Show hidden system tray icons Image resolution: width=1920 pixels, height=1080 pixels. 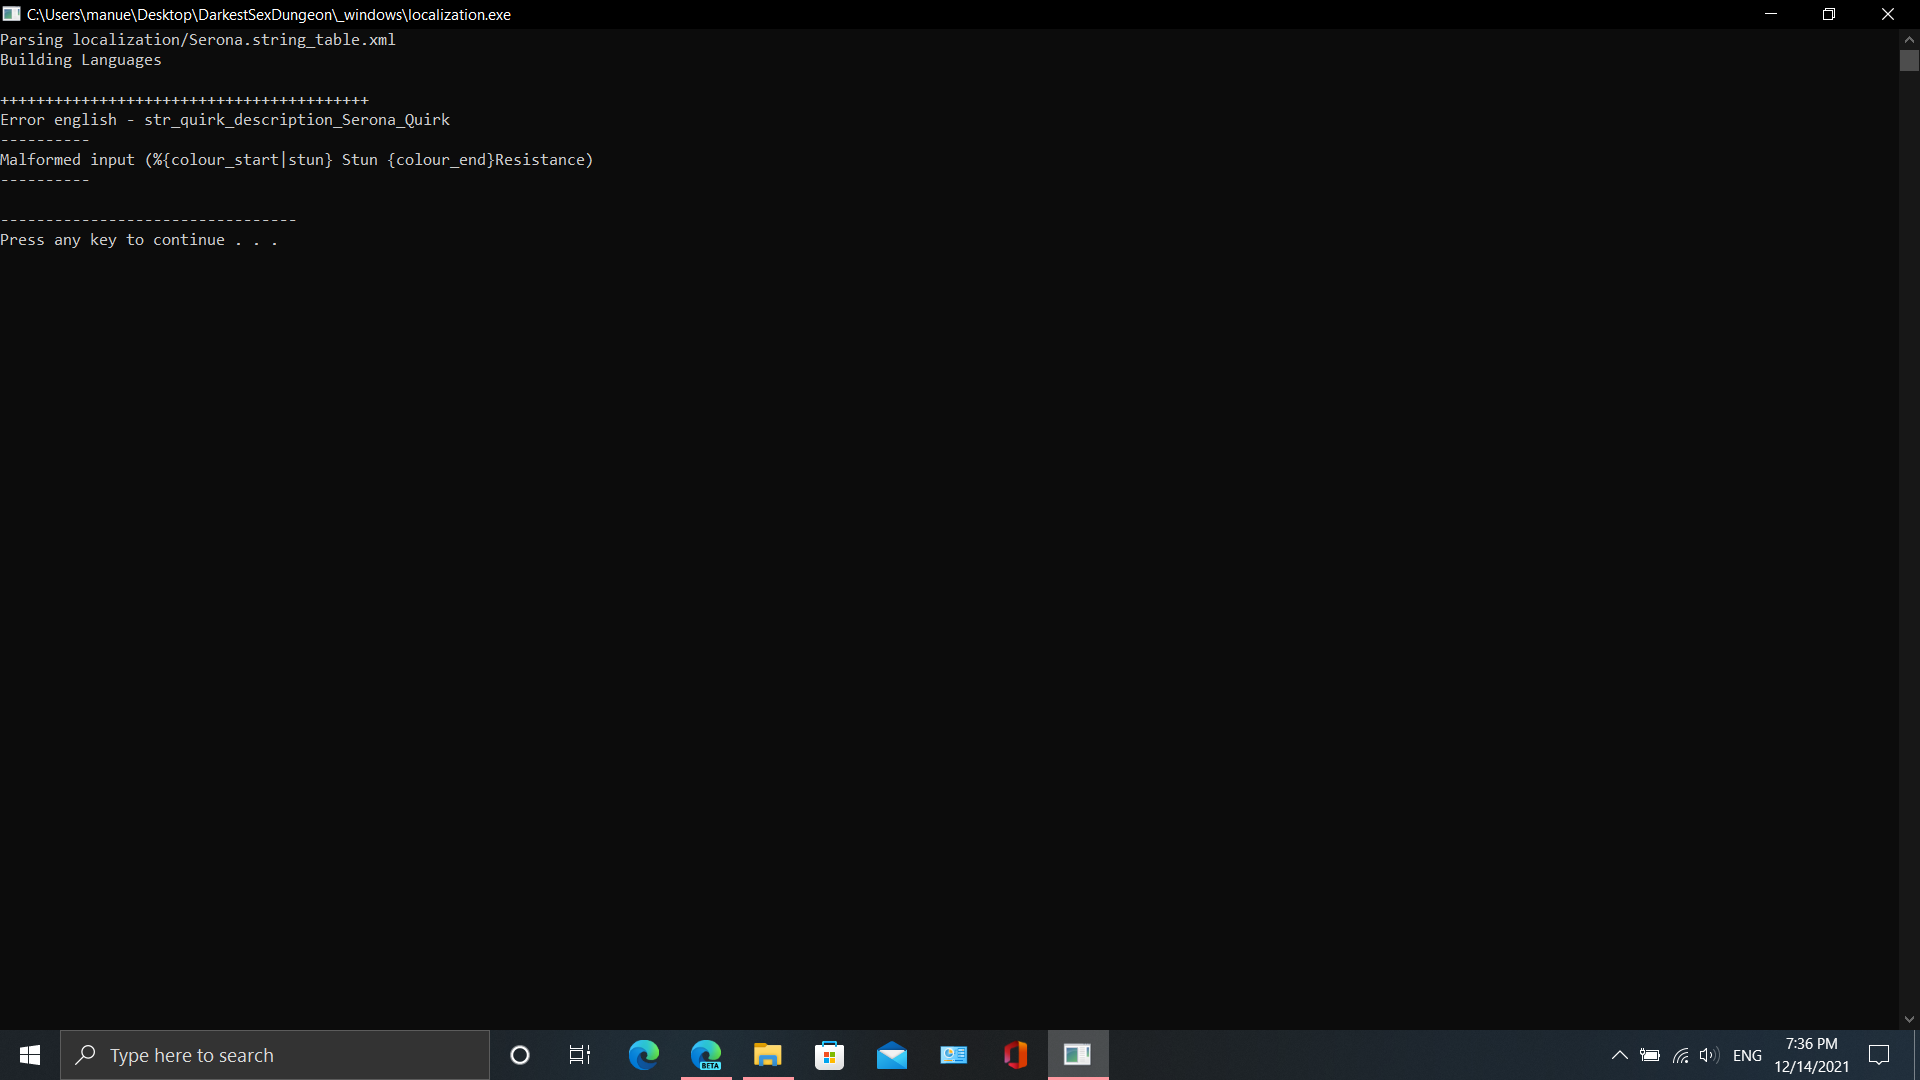click(1619, 1055)
